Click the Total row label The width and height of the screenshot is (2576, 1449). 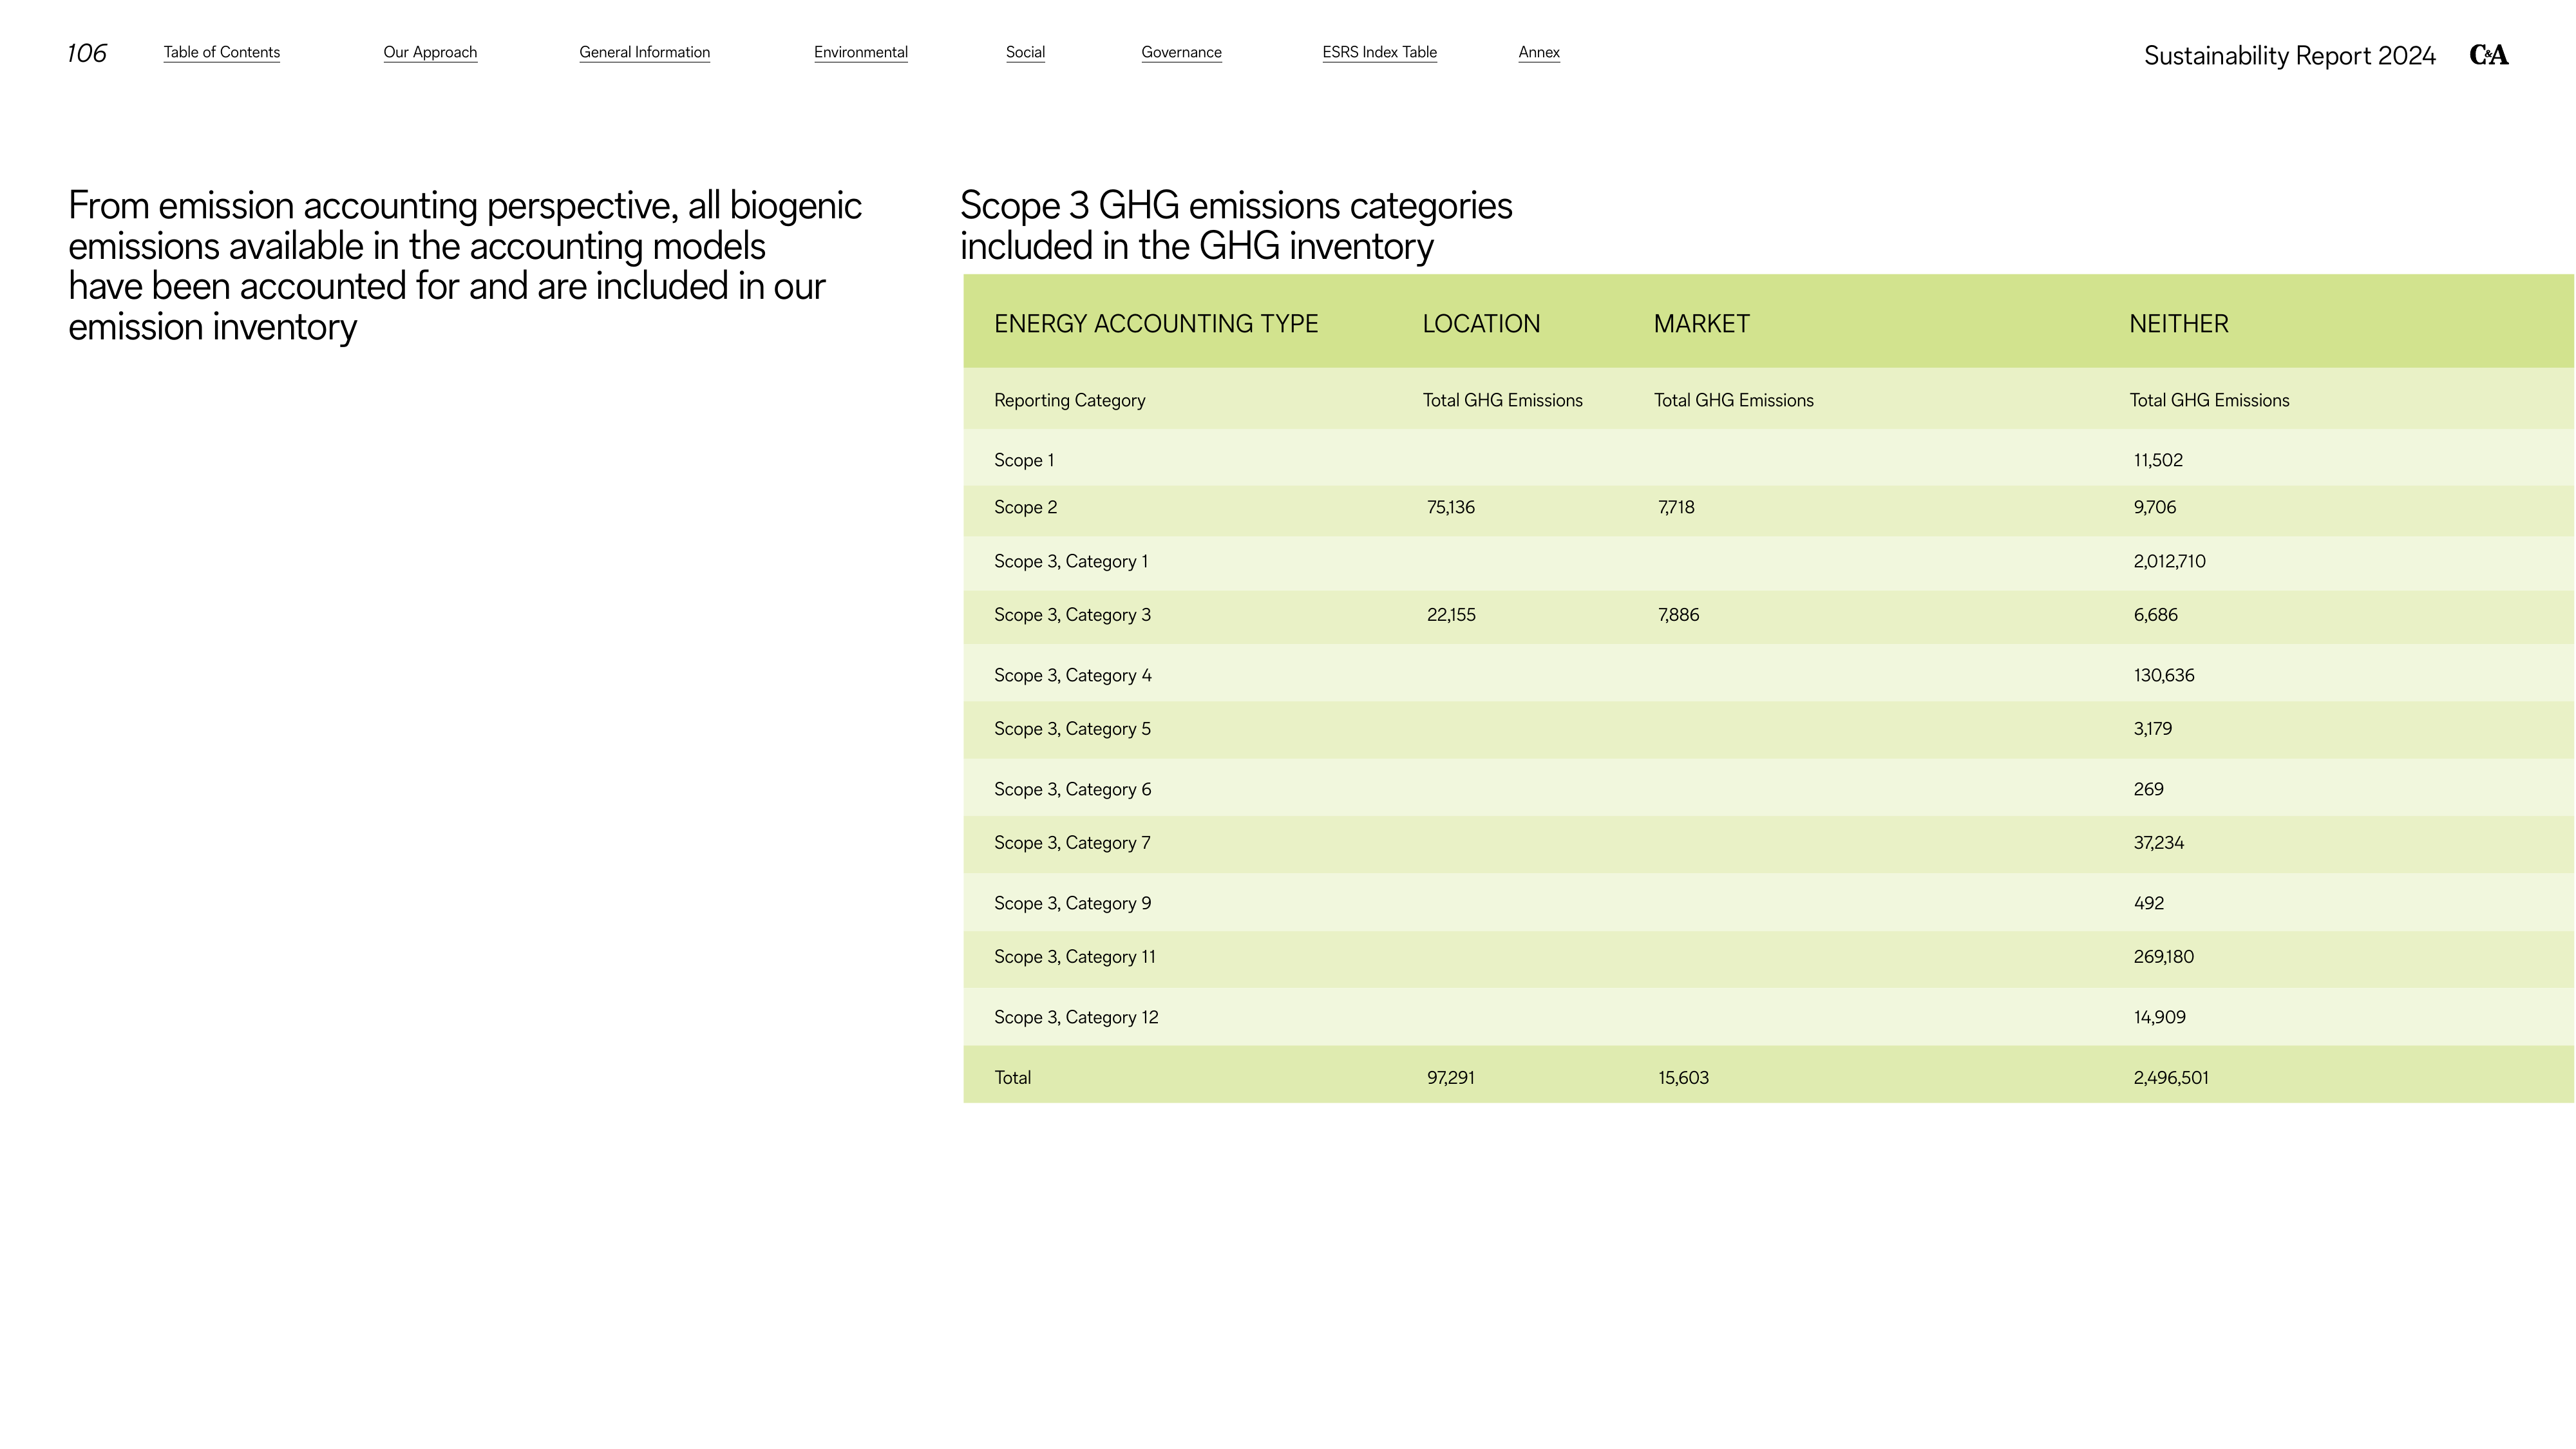click(x=1012, y=1078)
